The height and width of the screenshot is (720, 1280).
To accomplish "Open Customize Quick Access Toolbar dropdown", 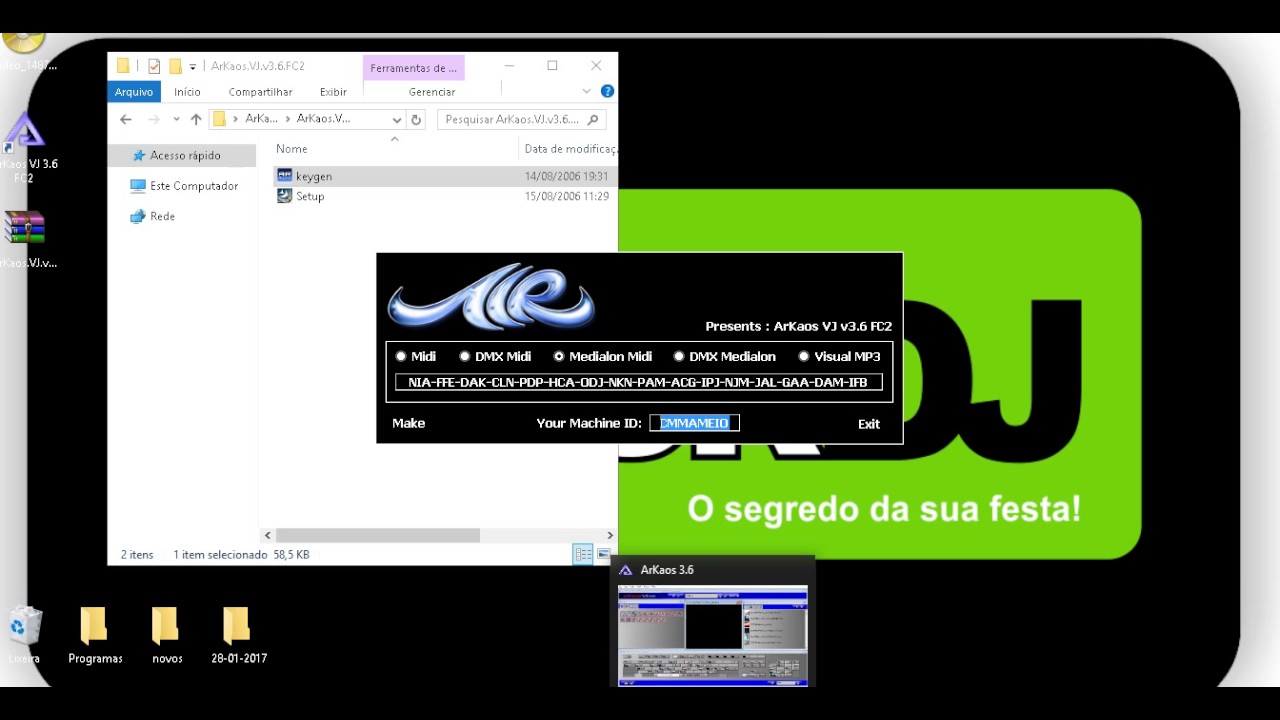I will pyautogui.click(x=193, y=67).
